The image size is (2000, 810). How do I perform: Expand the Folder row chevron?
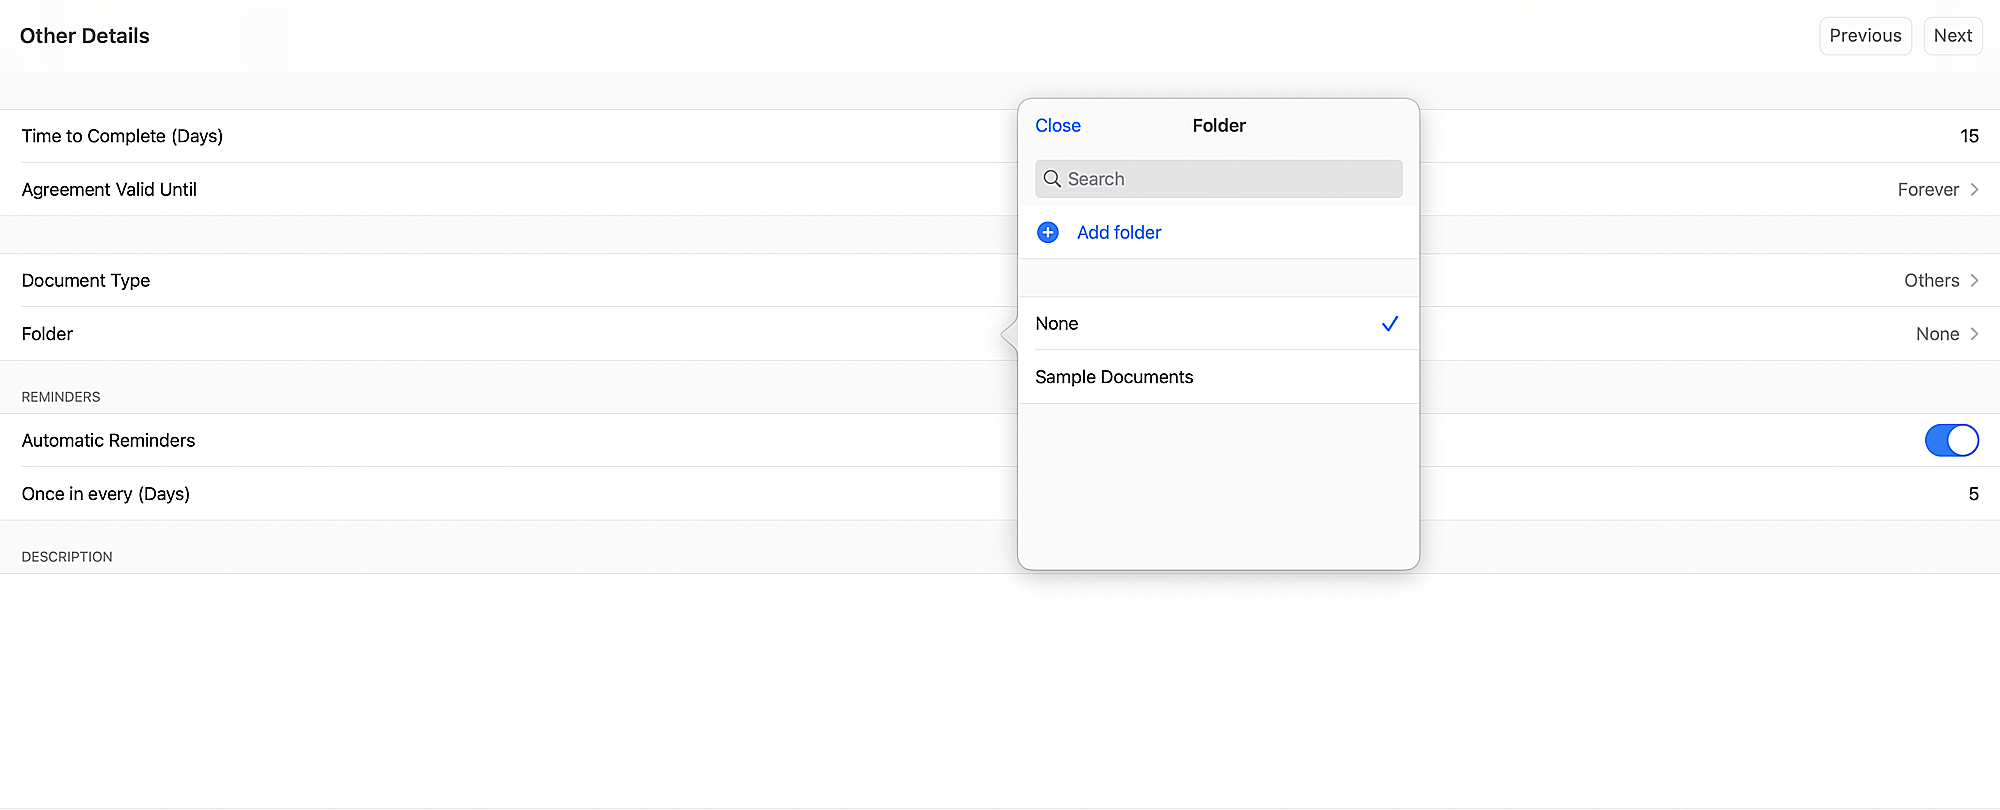point(1974,334)
